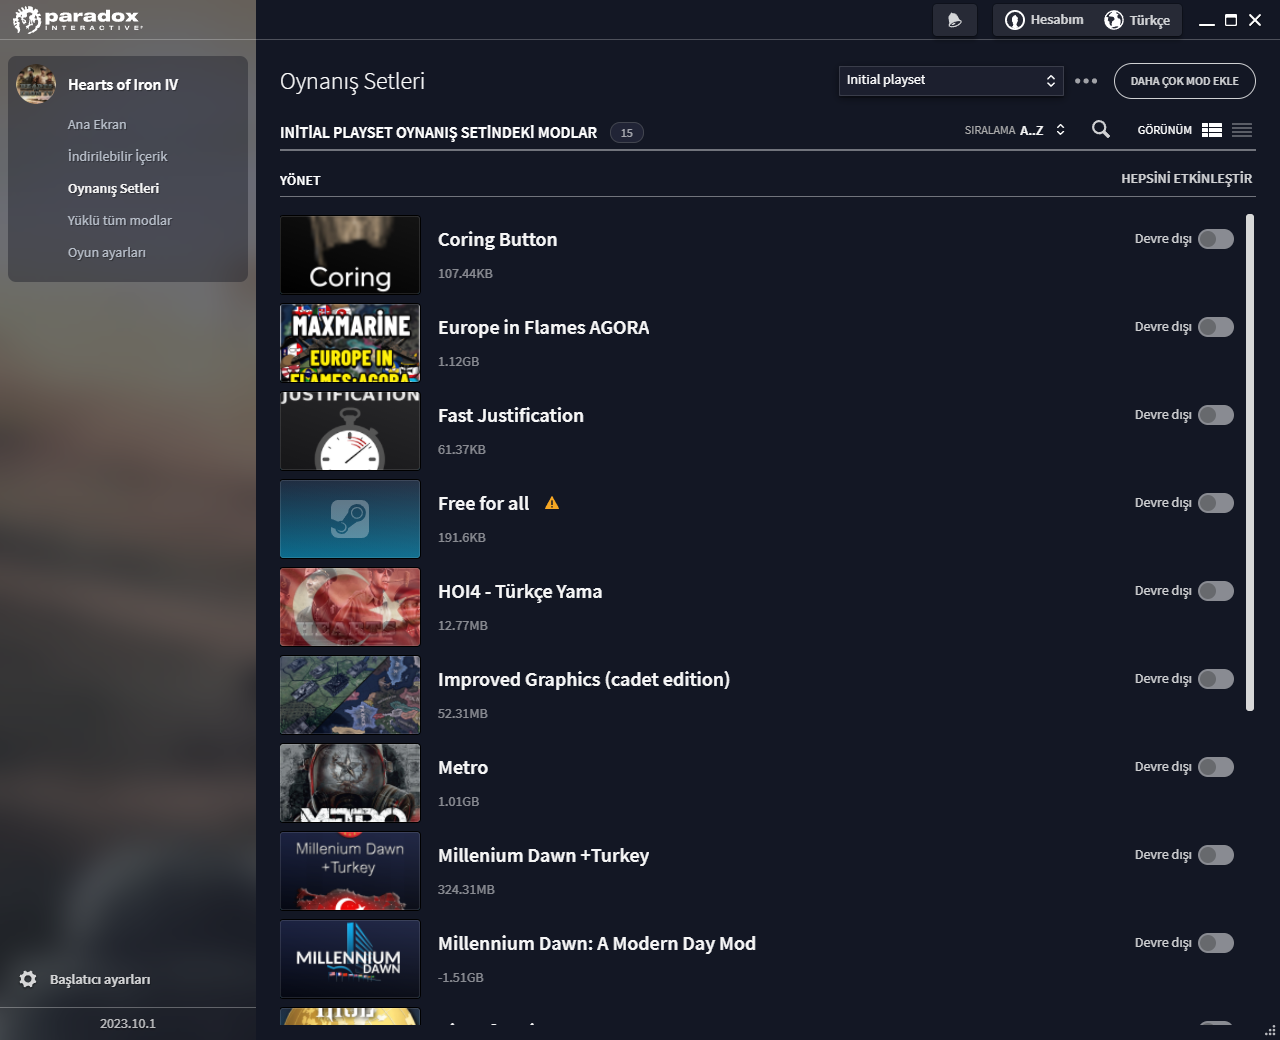Click the Europe in Flames AGORA thumbnail

(350, 343)
